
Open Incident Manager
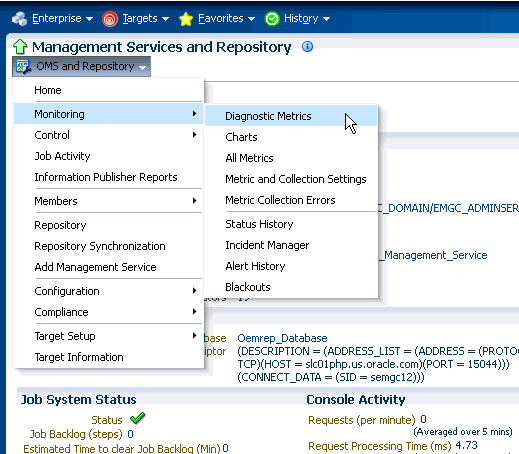click(291, 245)
